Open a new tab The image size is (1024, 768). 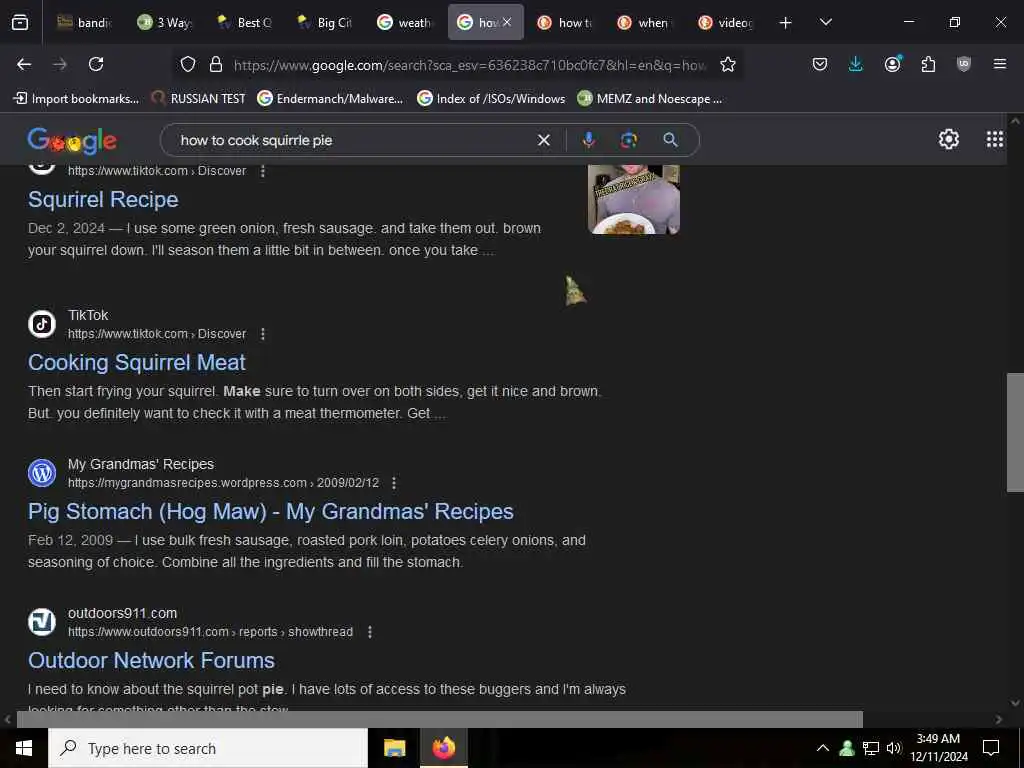(x=785, y=23)
